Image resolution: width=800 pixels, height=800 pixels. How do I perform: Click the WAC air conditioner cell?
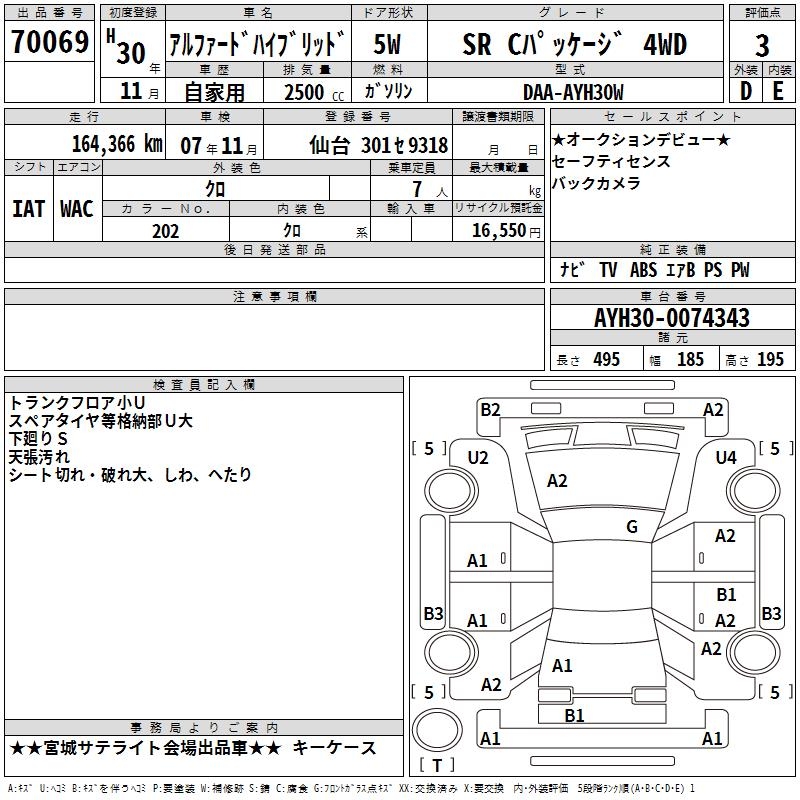click(76, 208)
